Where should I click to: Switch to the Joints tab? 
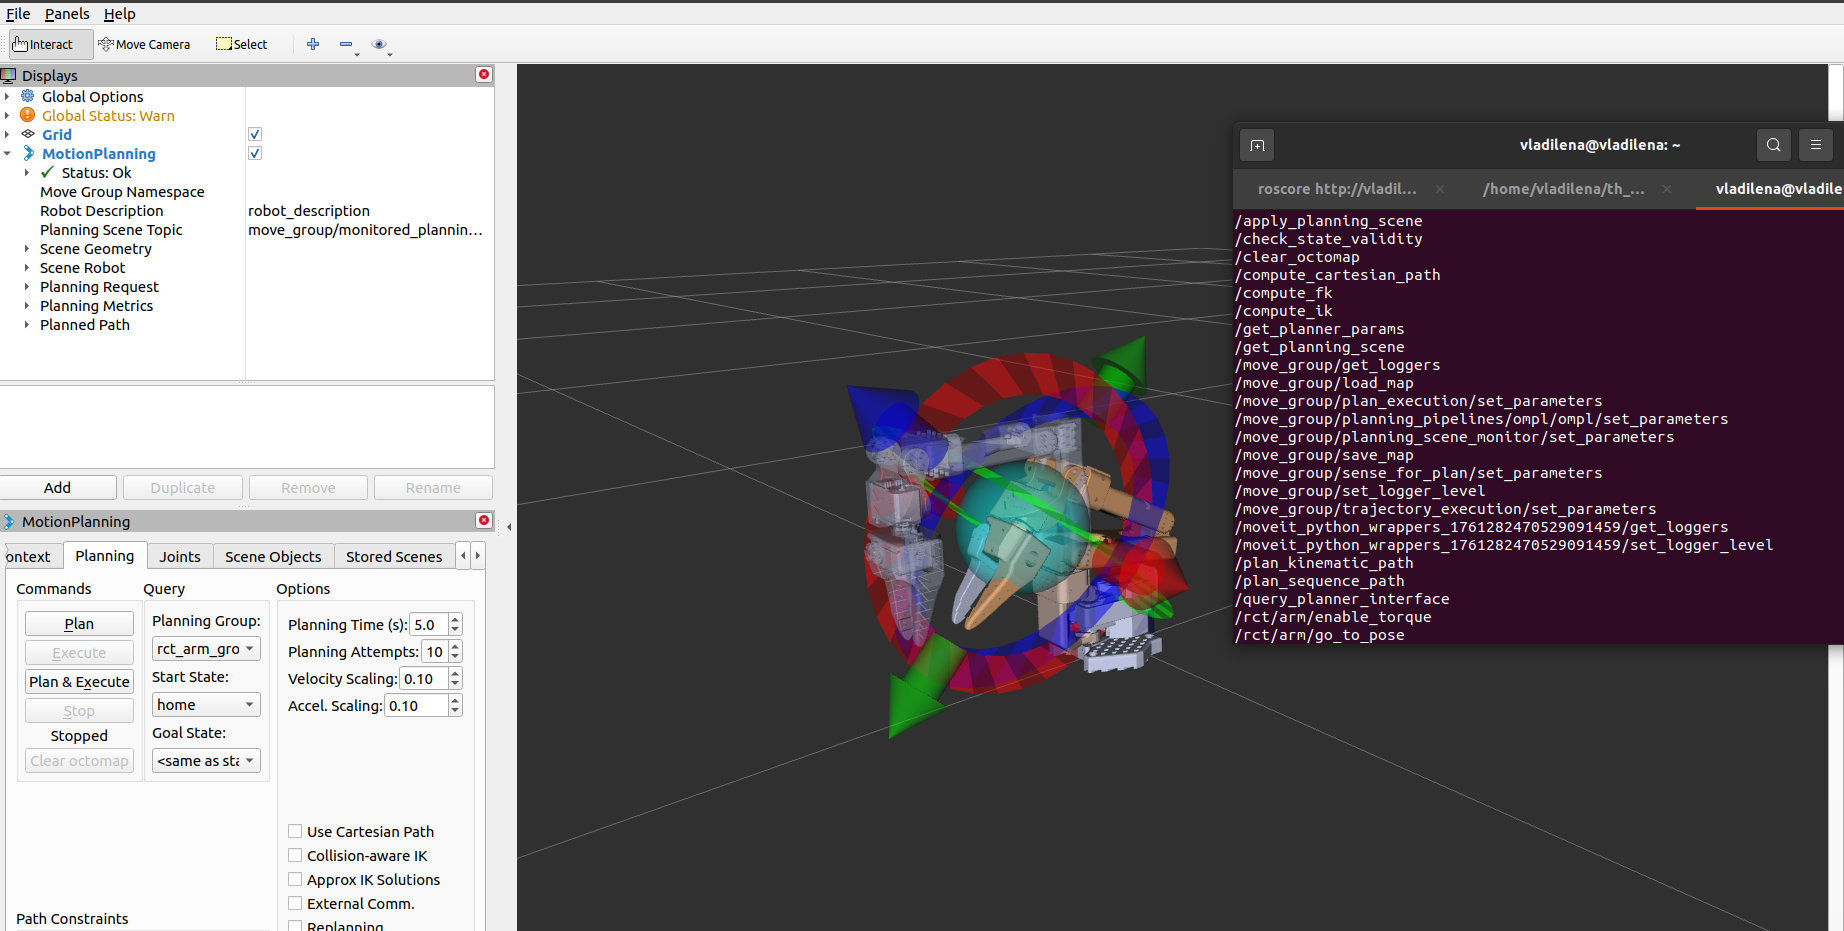180,557
